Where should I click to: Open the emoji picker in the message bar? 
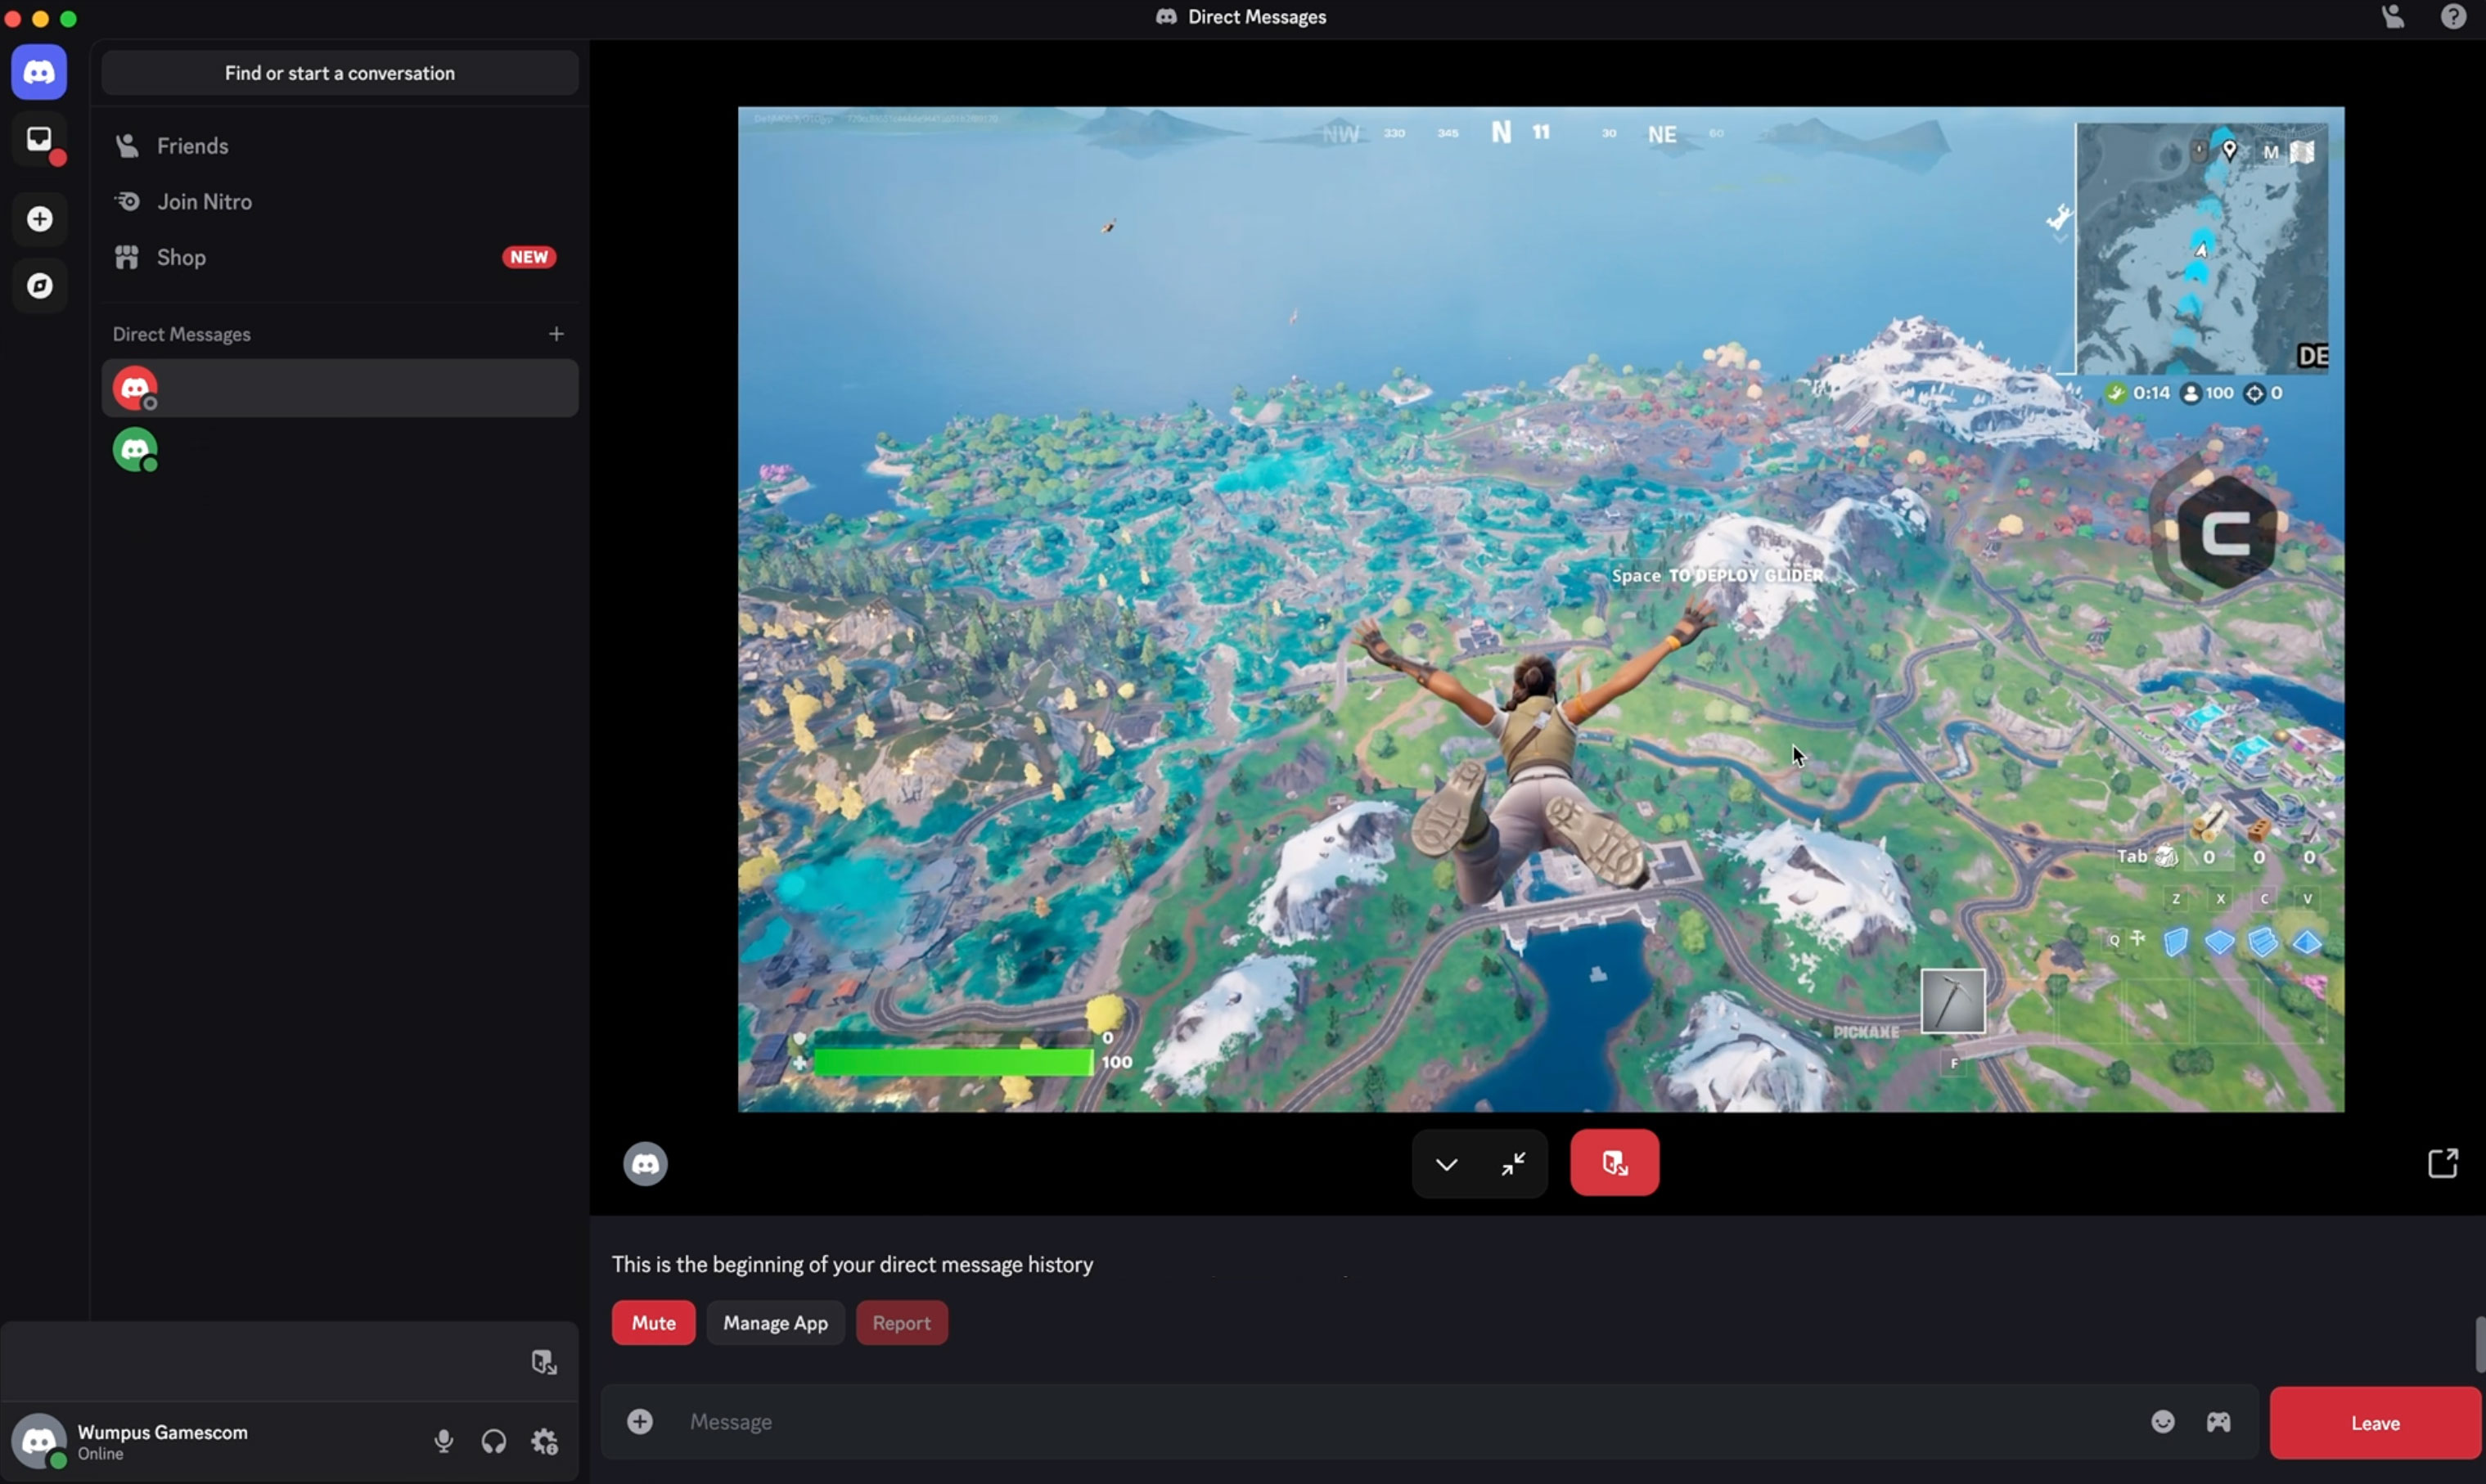click(2162, 1422)
